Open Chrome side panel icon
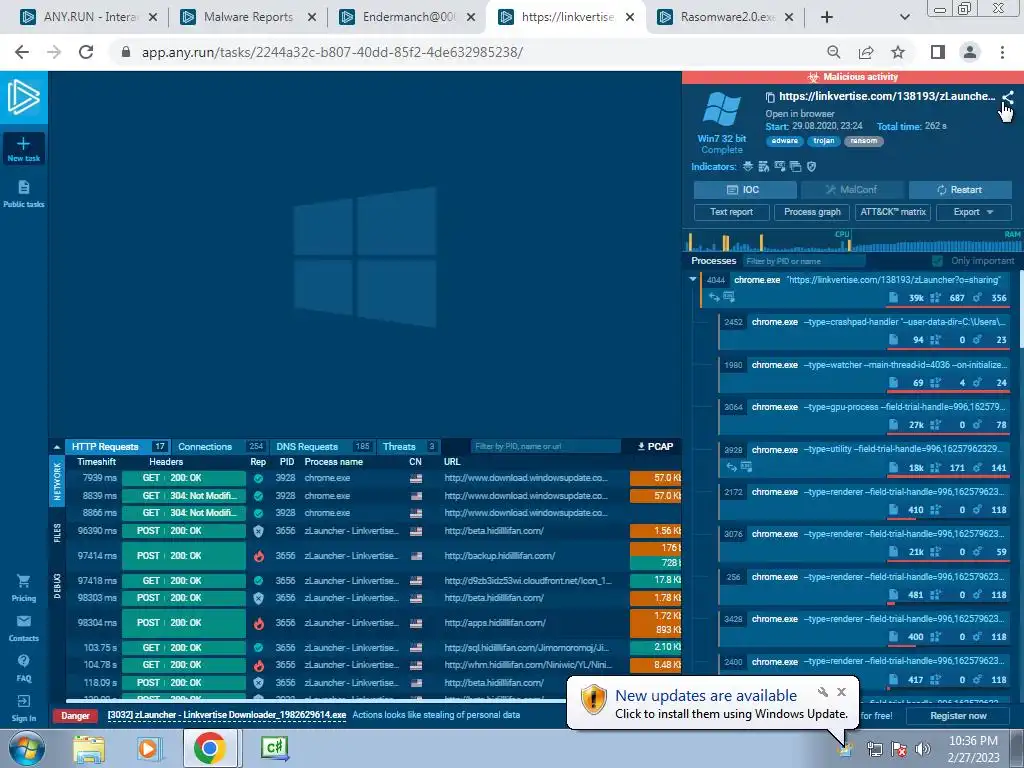Viewport: 1024px width, 768px height. [x=938, y=52]
